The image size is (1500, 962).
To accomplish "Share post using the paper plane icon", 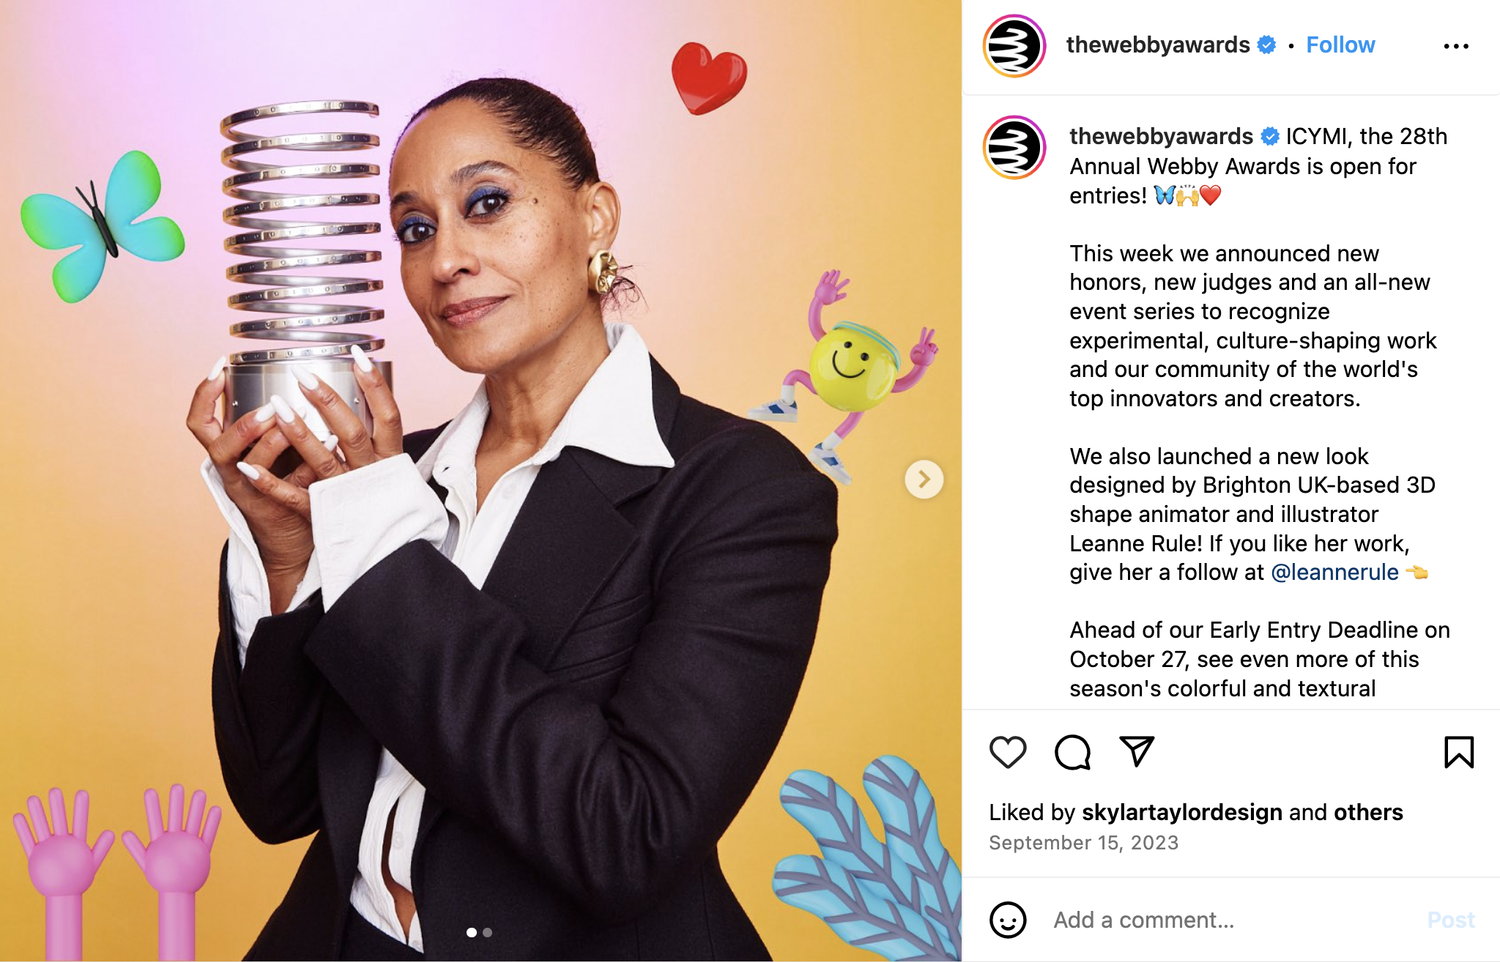I will tap(1137, 751).
